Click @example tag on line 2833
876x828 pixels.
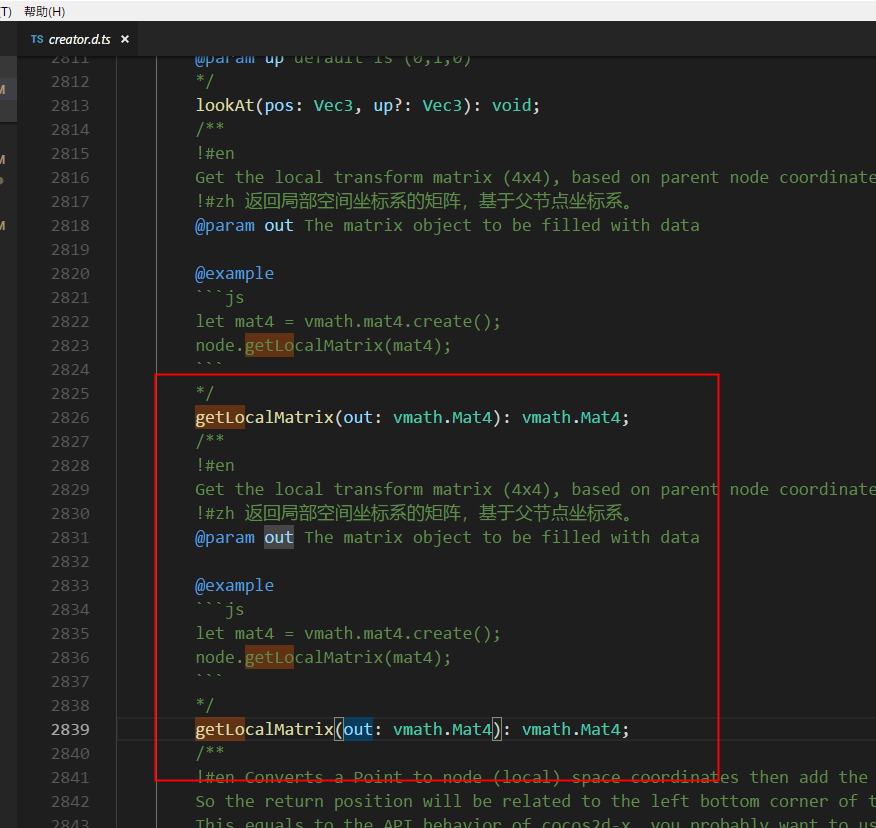pos(235,586)
